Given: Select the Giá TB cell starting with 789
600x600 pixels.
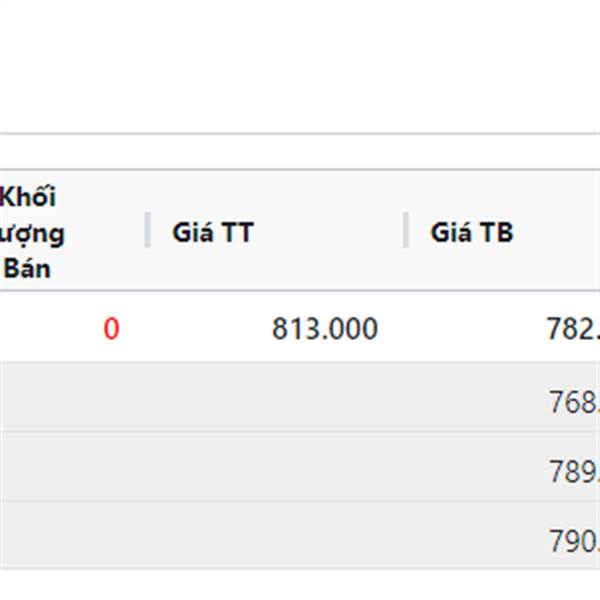Looking at the screenshot, I should [502, 467].
